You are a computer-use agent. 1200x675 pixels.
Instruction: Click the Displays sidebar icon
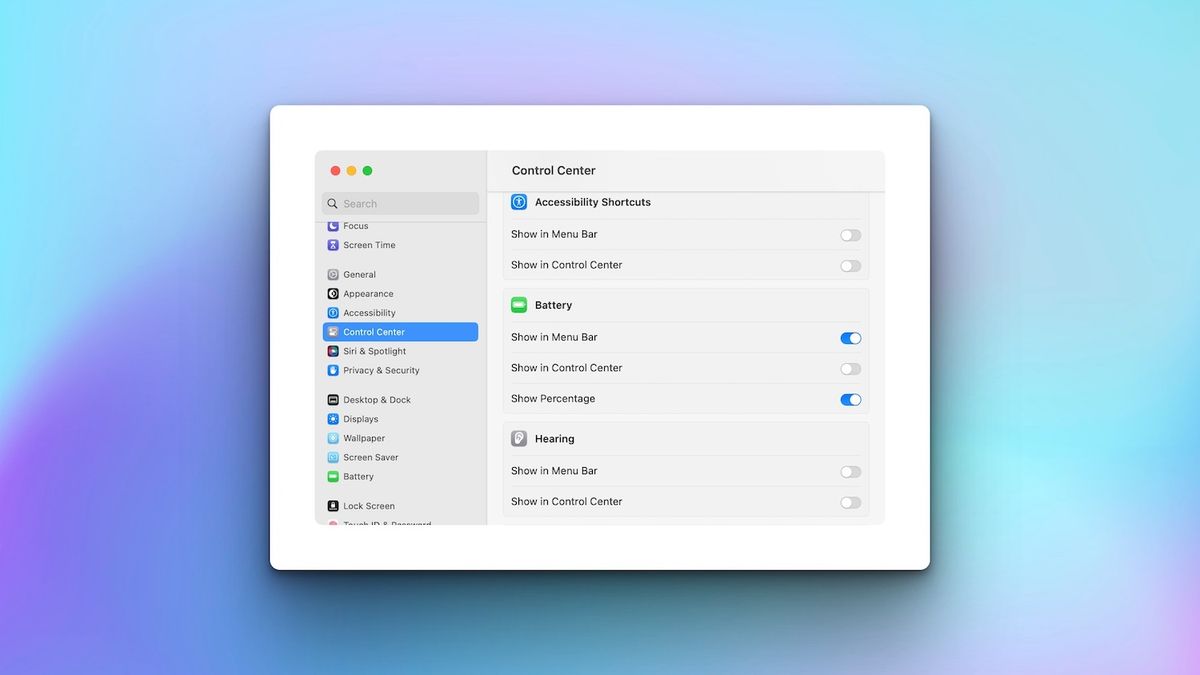[x=332, y=418]
